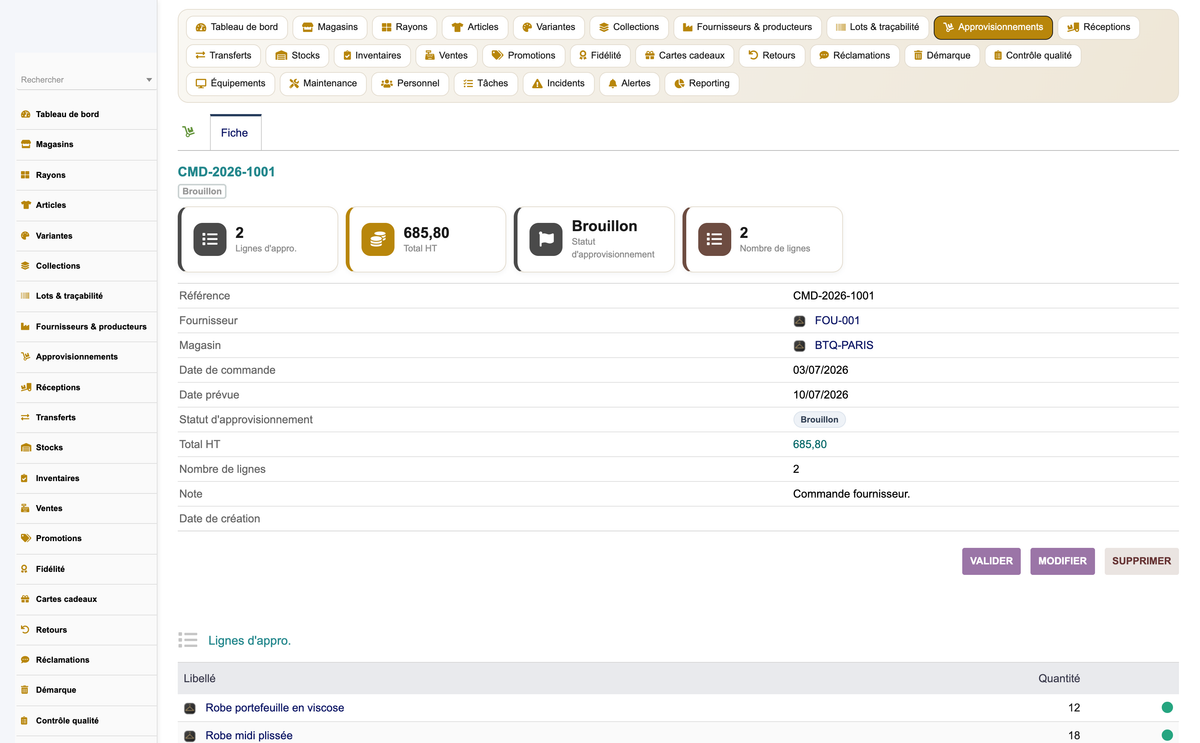Click the Lignes d'appro. list icon card
This screenshot has height=743, width=1200.
[210, 239]
